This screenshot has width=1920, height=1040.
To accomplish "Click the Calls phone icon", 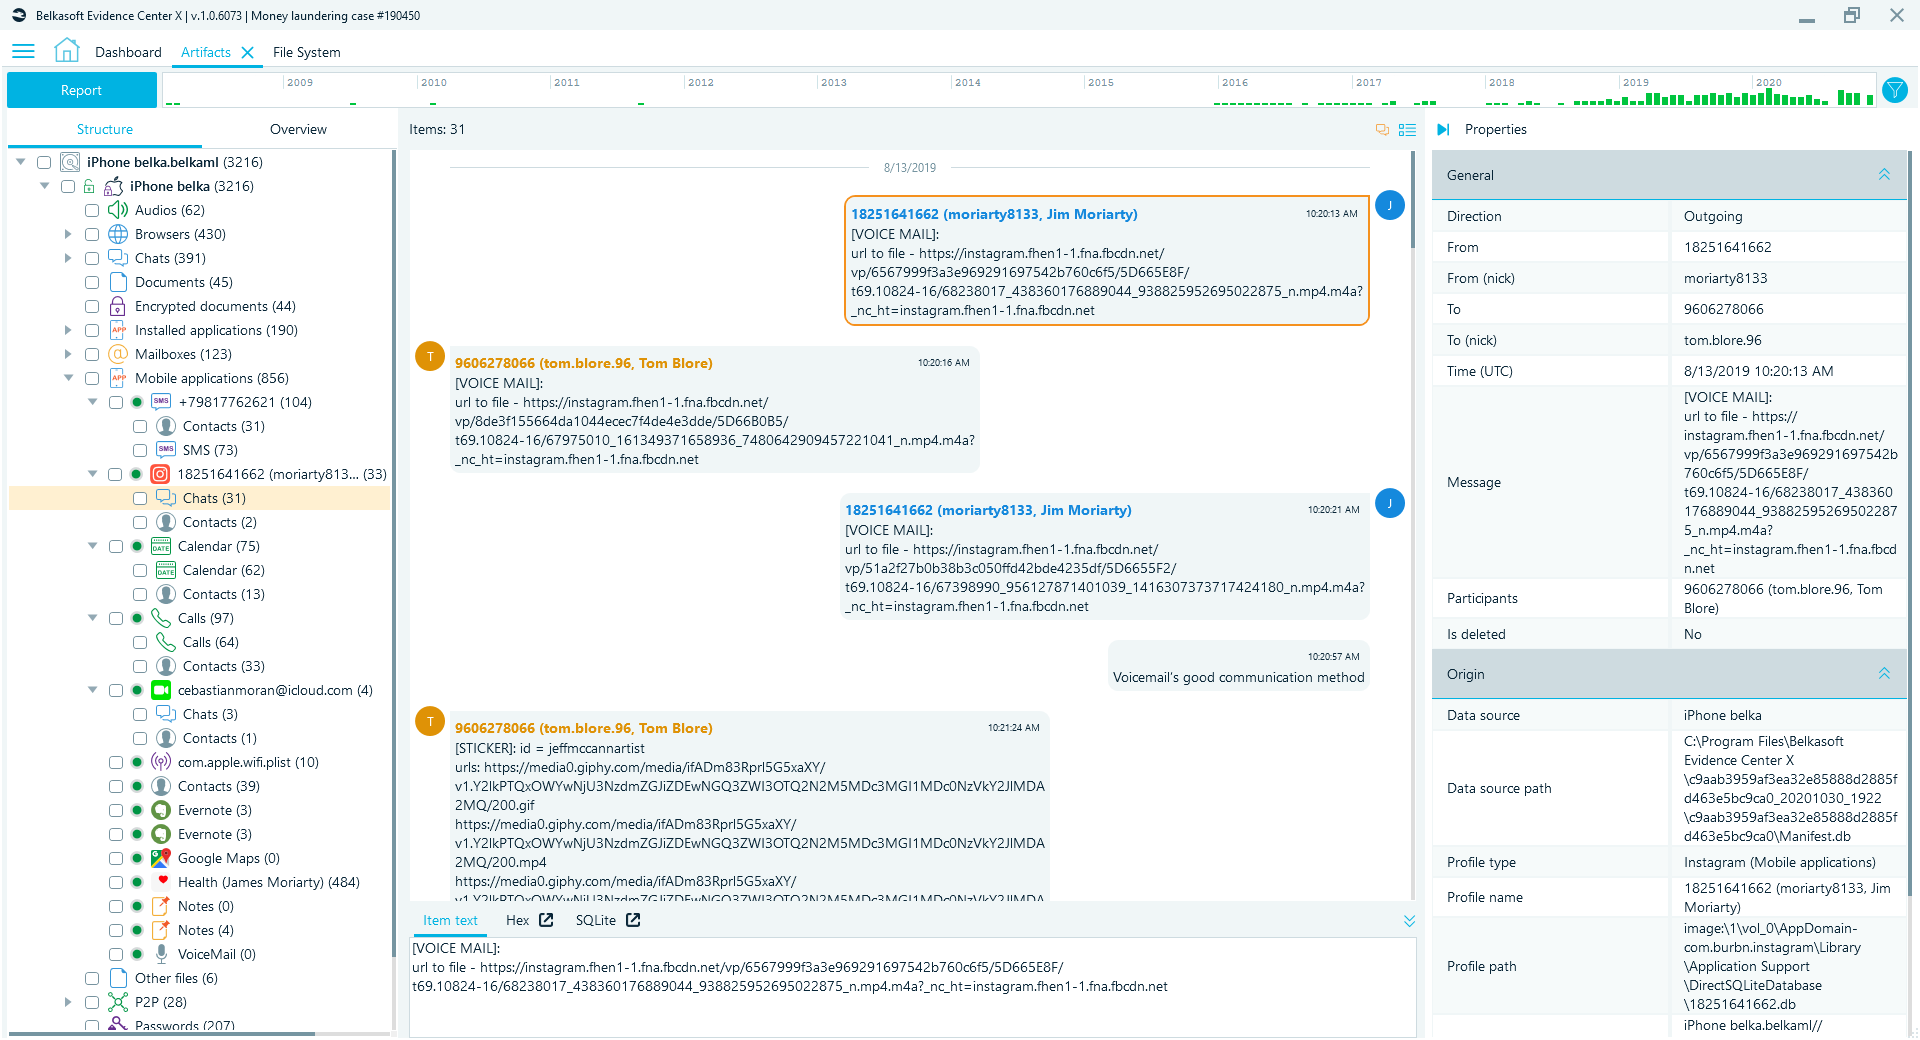I will click(160, 618).
